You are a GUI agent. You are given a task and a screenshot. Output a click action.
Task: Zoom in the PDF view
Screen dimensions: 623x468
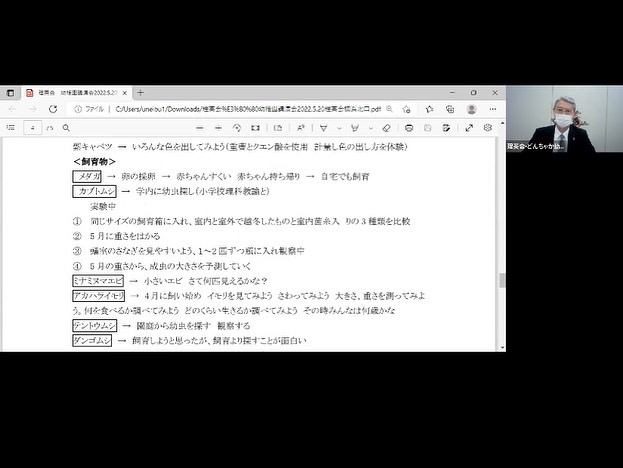click(x=218, y=128)
